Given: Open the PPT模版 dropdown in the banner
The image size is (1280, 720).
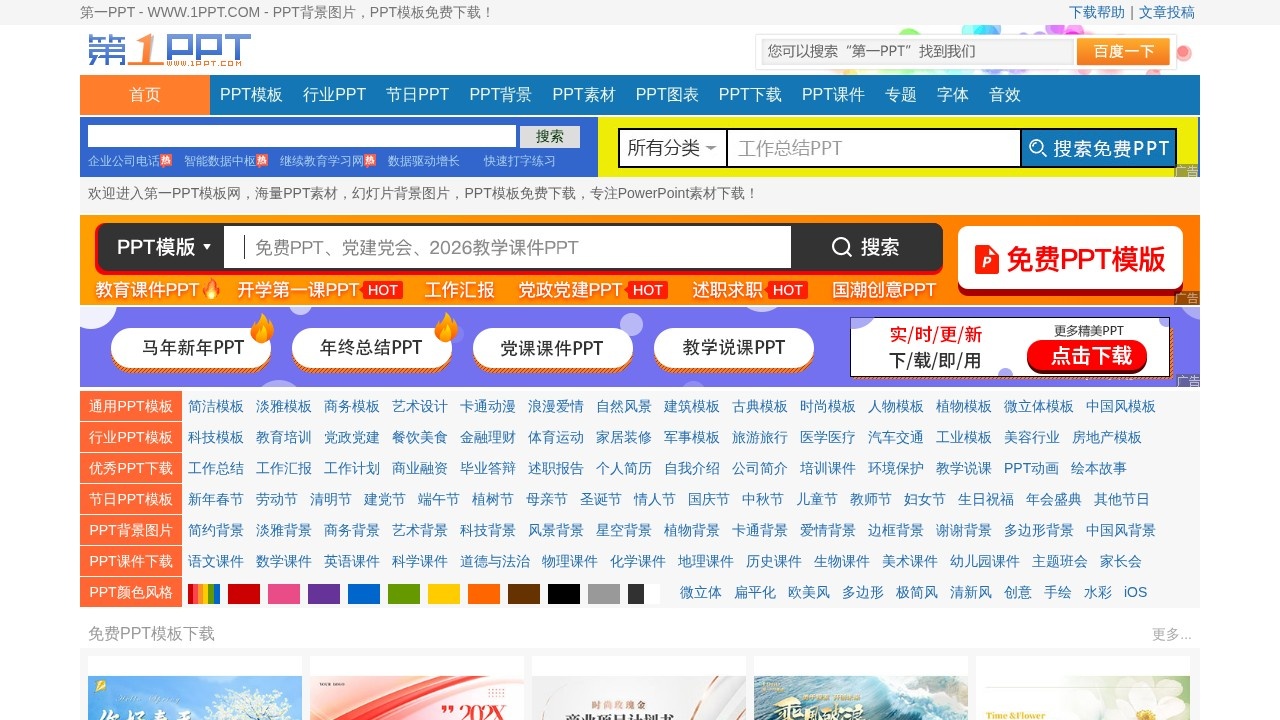Looking at the screenshot, I should pyautogui.click(x=165, y=247).
